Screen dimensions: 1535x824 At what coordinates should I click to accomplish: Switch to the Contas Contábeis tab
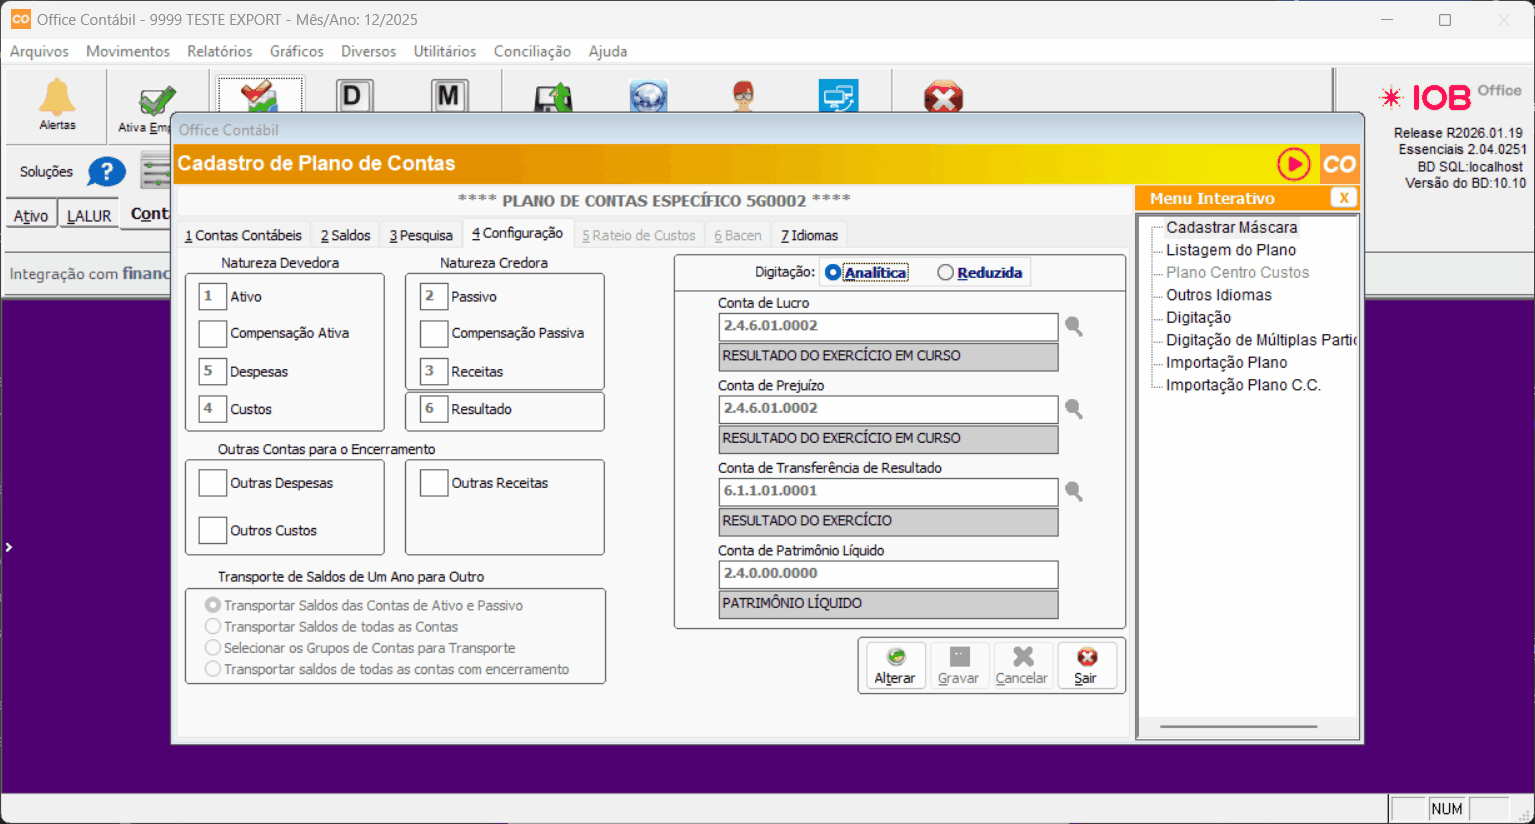(243, 236)
